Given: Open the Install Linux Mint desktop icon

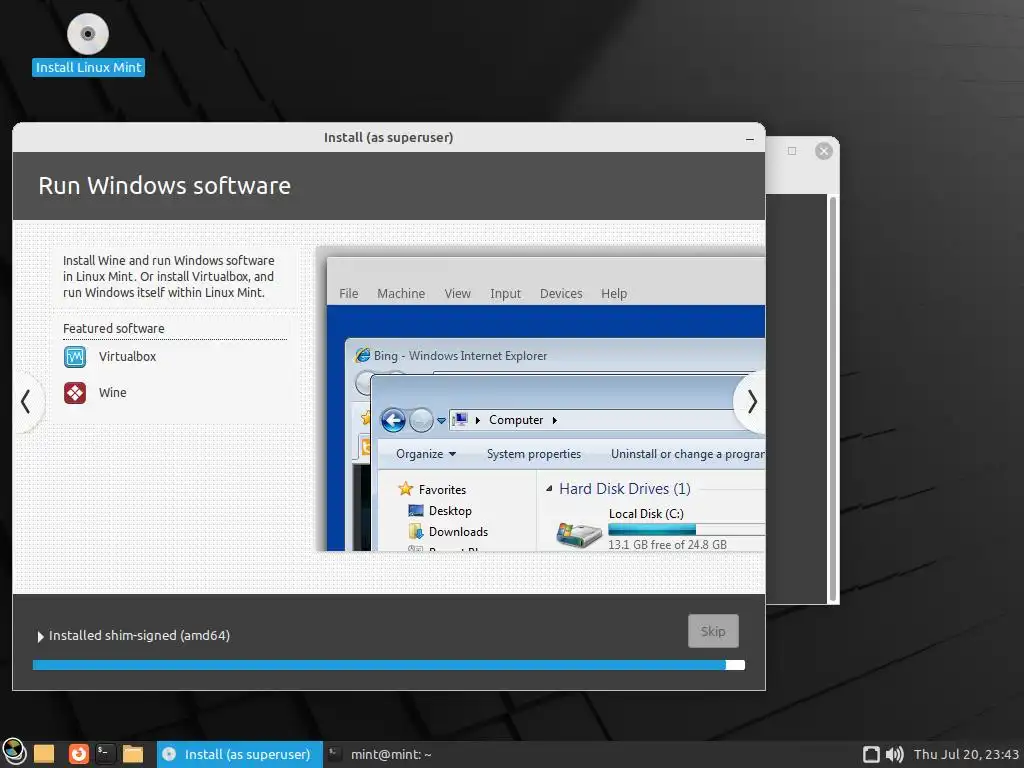Looking at the screenshot, I should pyautogui.click(x=88, y=44).
